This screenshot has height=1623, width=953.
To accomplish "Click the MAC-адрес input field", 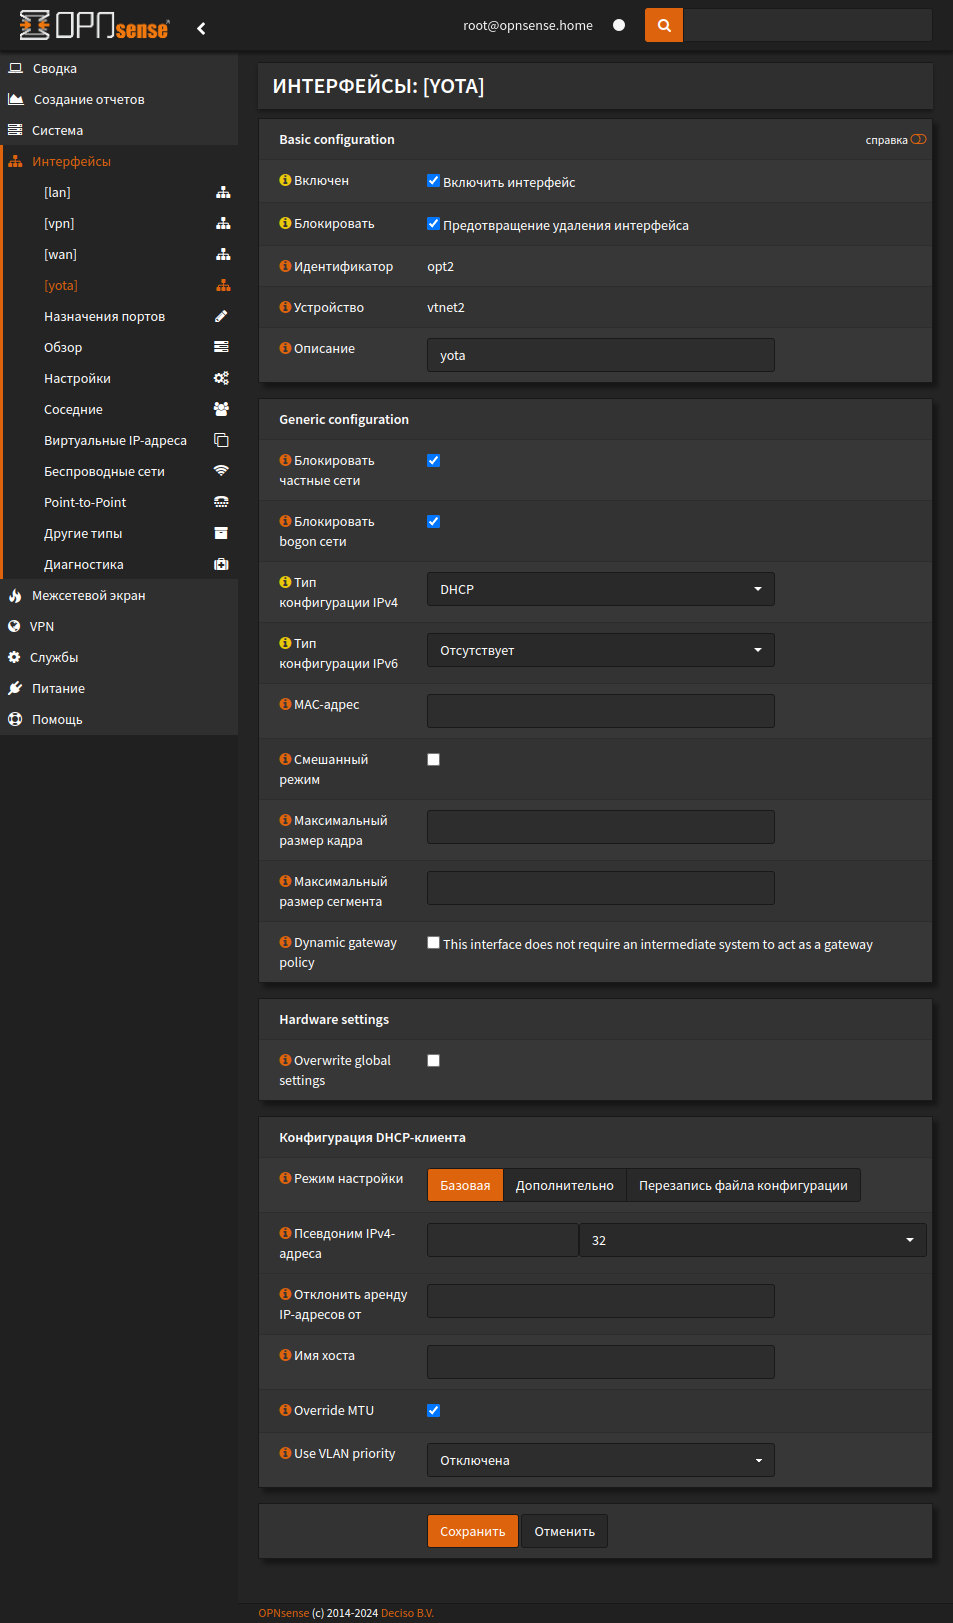I will pos(600,711).
